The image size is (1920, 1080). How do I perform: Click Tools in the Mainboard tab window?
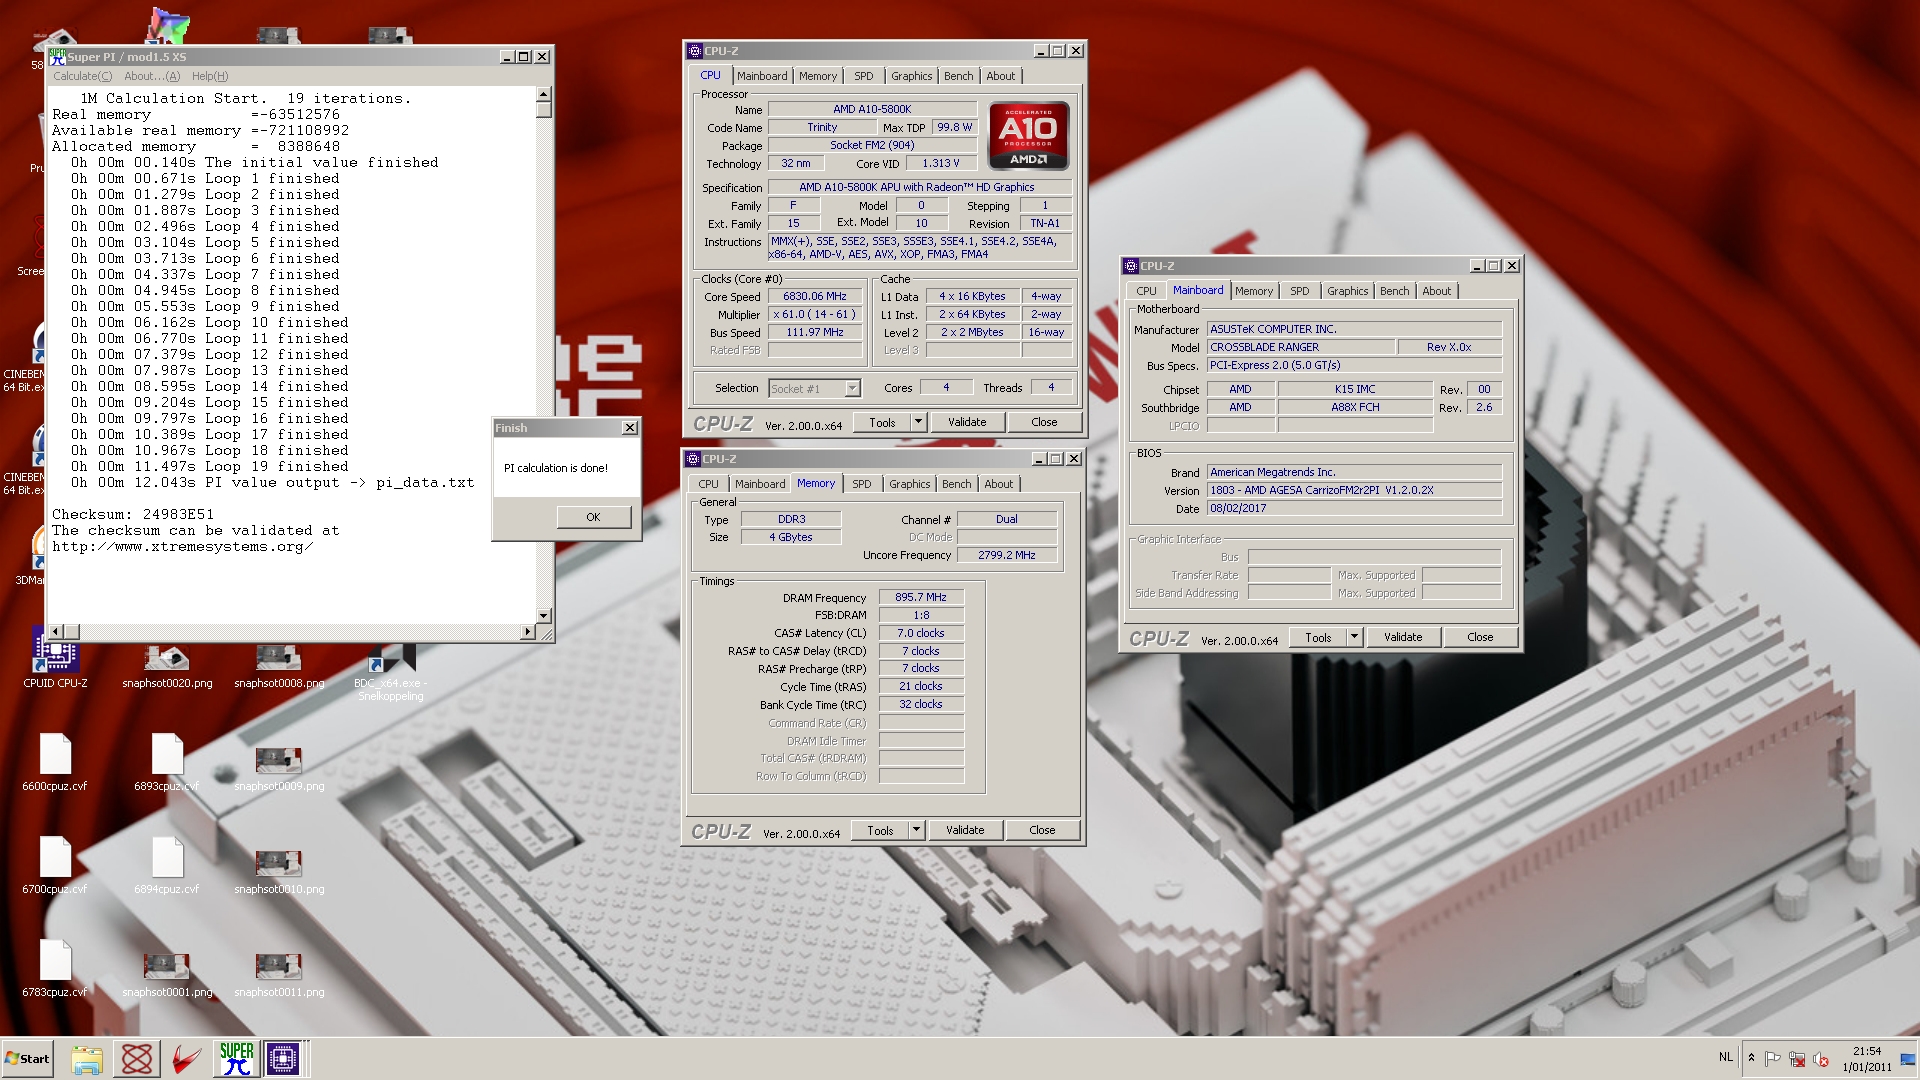click(1318, 637)
